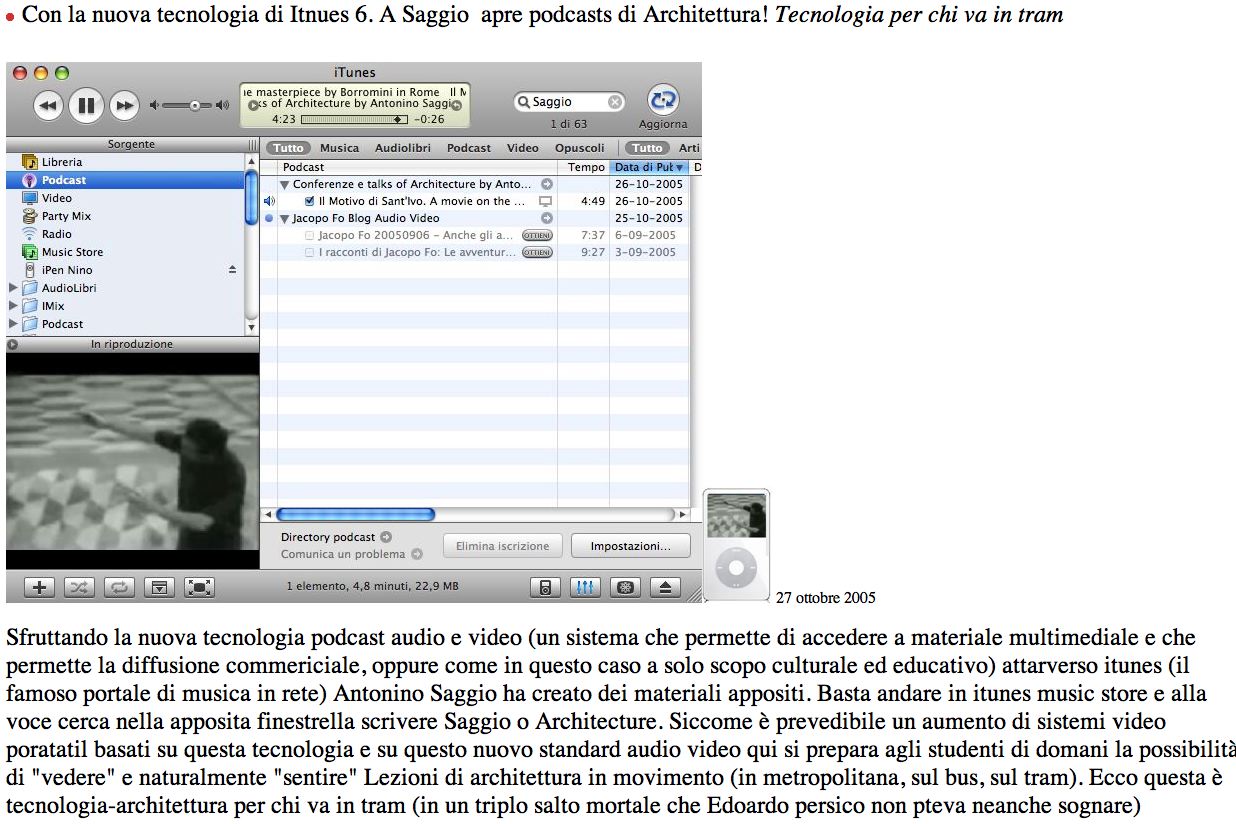
Task: Open the equalizer button
Action: 585,587
